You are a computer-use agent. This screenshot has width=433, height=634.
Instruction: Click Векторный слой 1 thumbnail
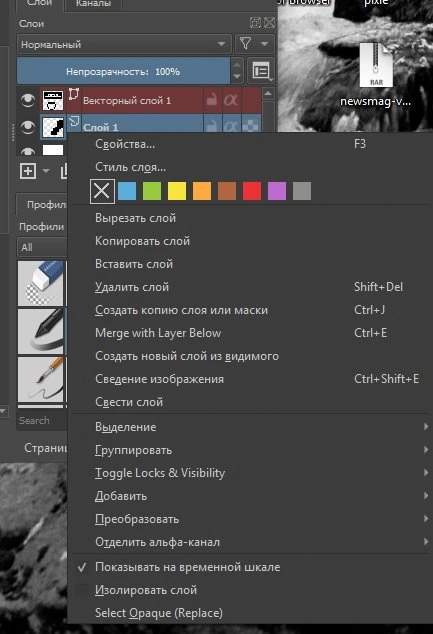pyautogui.click(x=53, y=100)
